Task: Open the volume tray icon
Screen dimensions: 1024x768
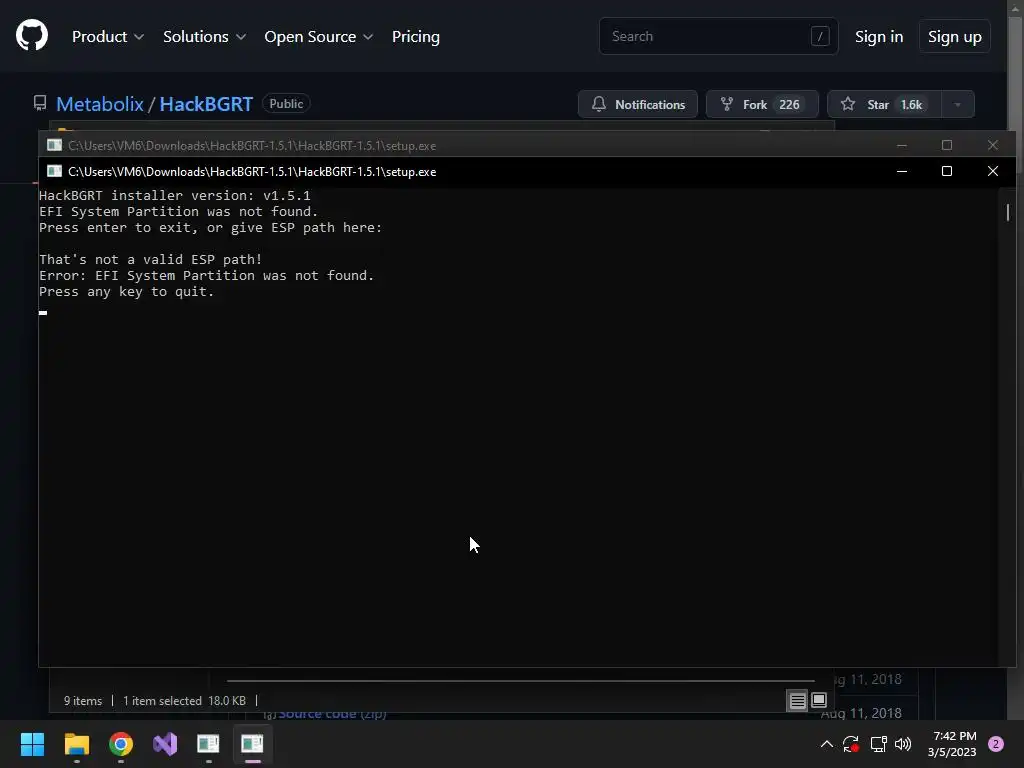Action: (x=903, y=744)
